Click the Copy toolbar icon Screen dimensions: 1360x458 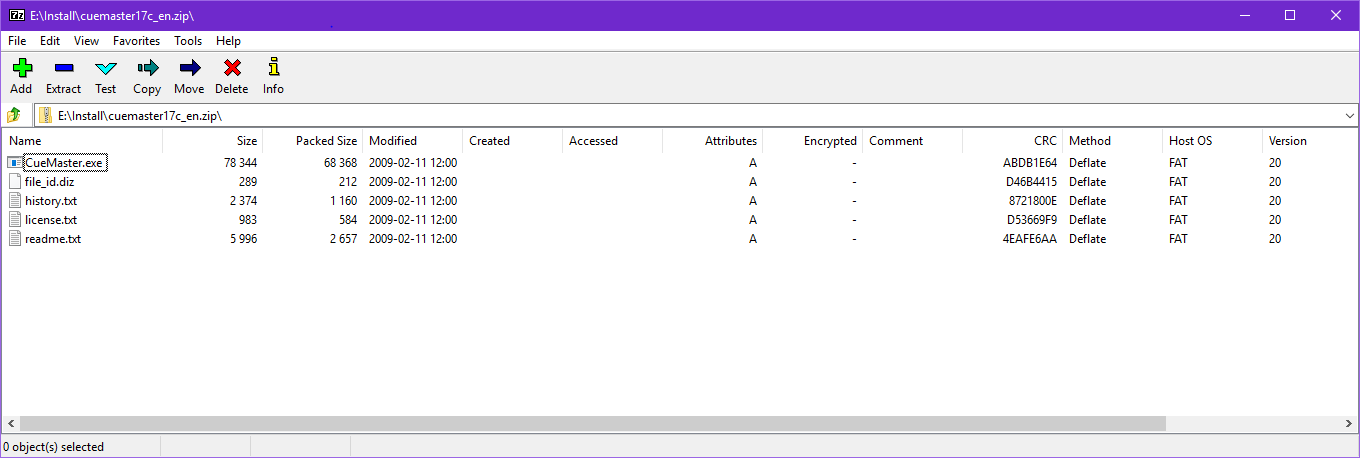[147, 68]
